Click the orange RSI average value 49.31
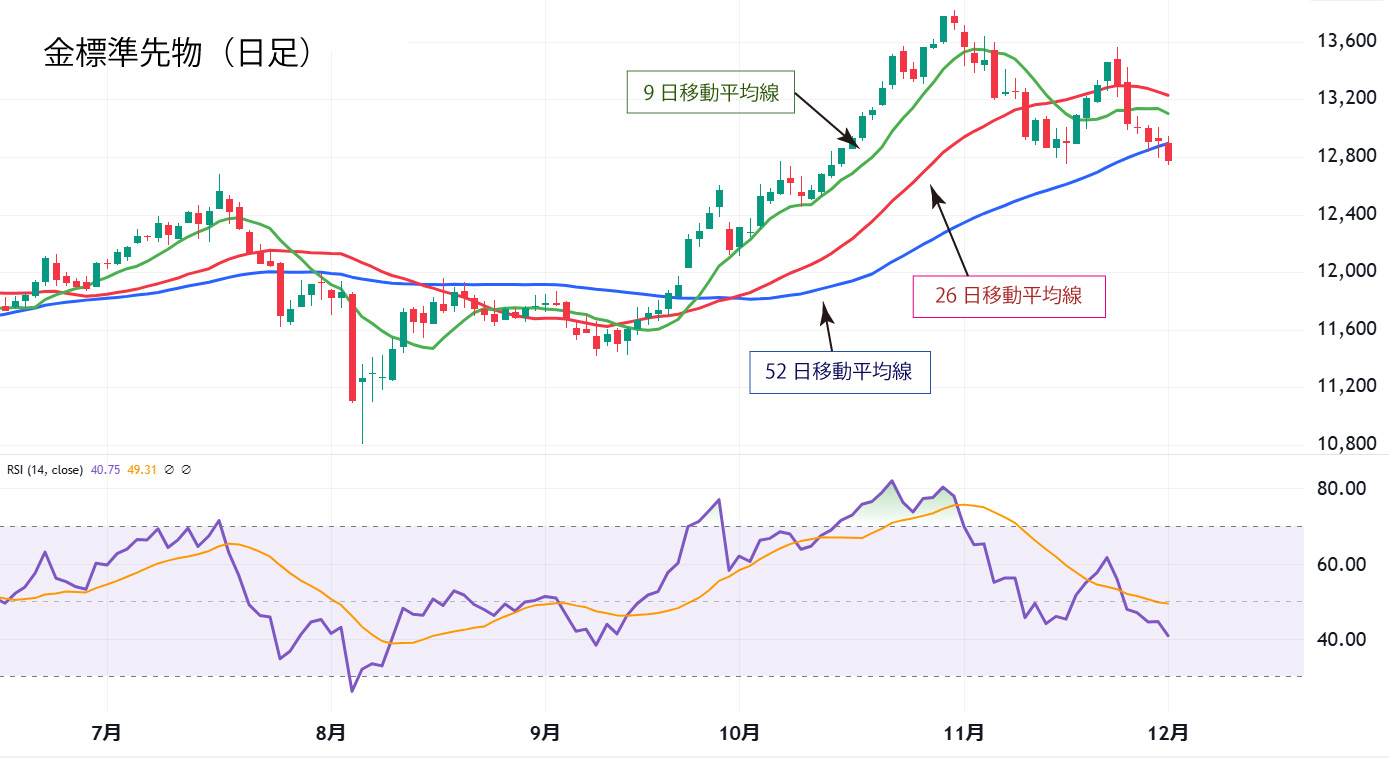This screenshot has height=762, width=1389. tap(143, 469)
